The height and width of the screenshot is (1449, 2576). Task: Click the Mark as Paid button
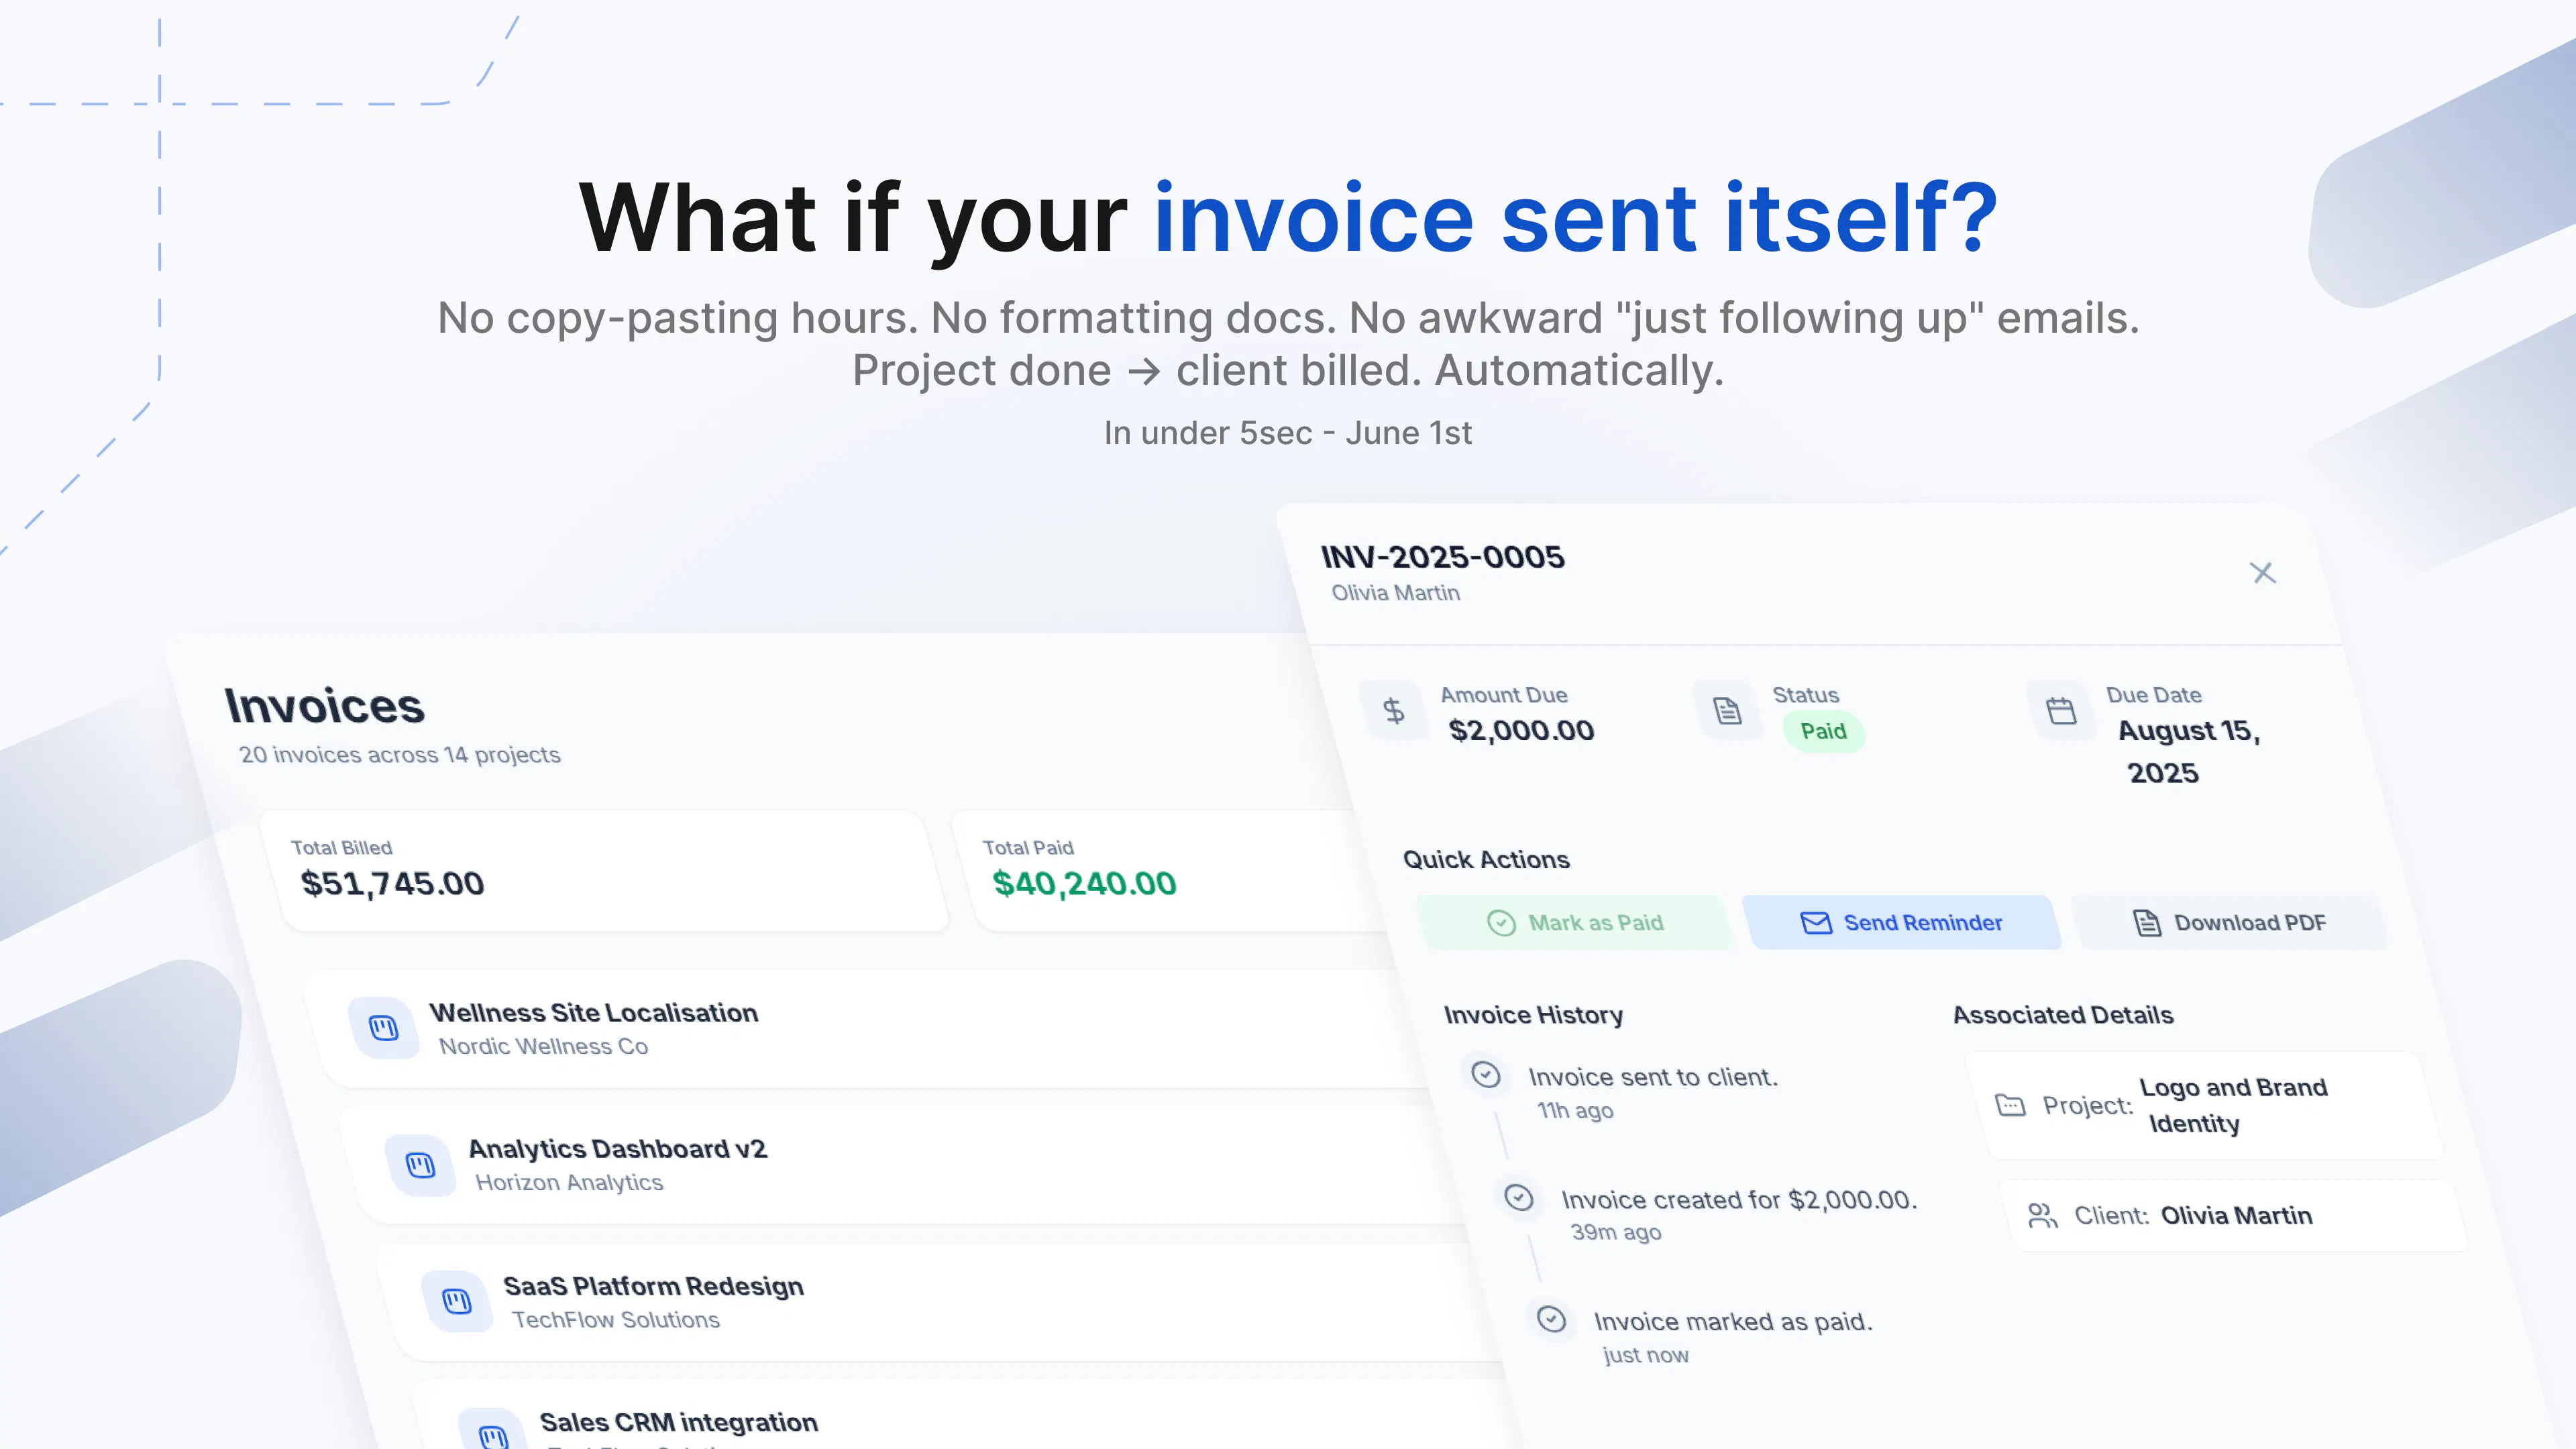1575,922
